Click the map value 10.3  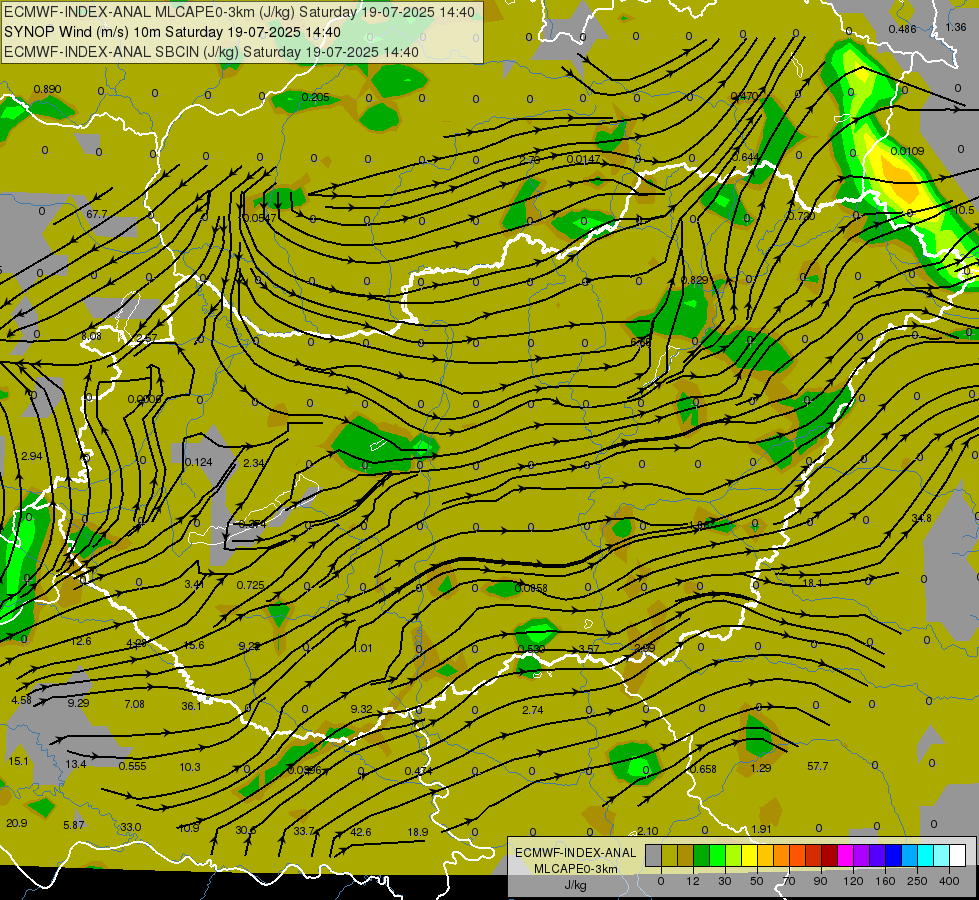(190, 767)
